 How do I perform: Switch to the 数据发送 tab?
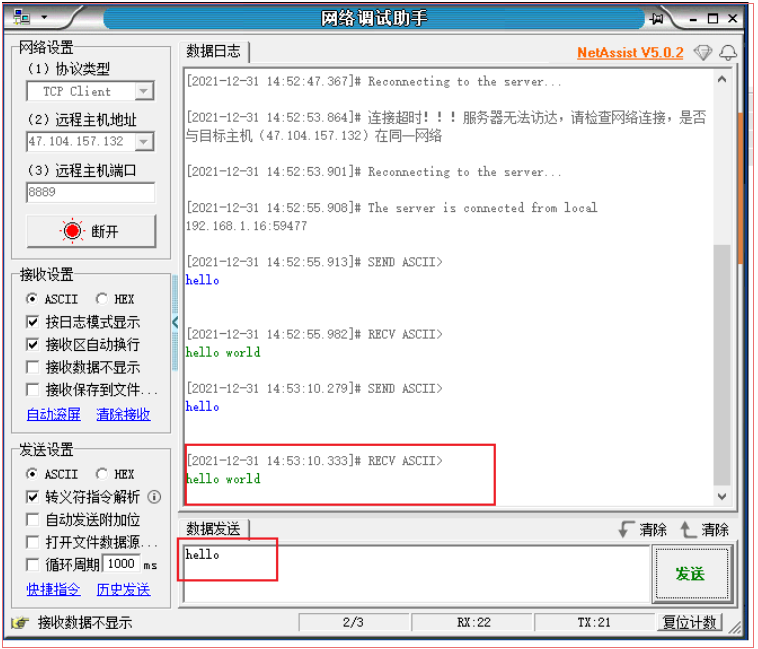coord(214,529)
